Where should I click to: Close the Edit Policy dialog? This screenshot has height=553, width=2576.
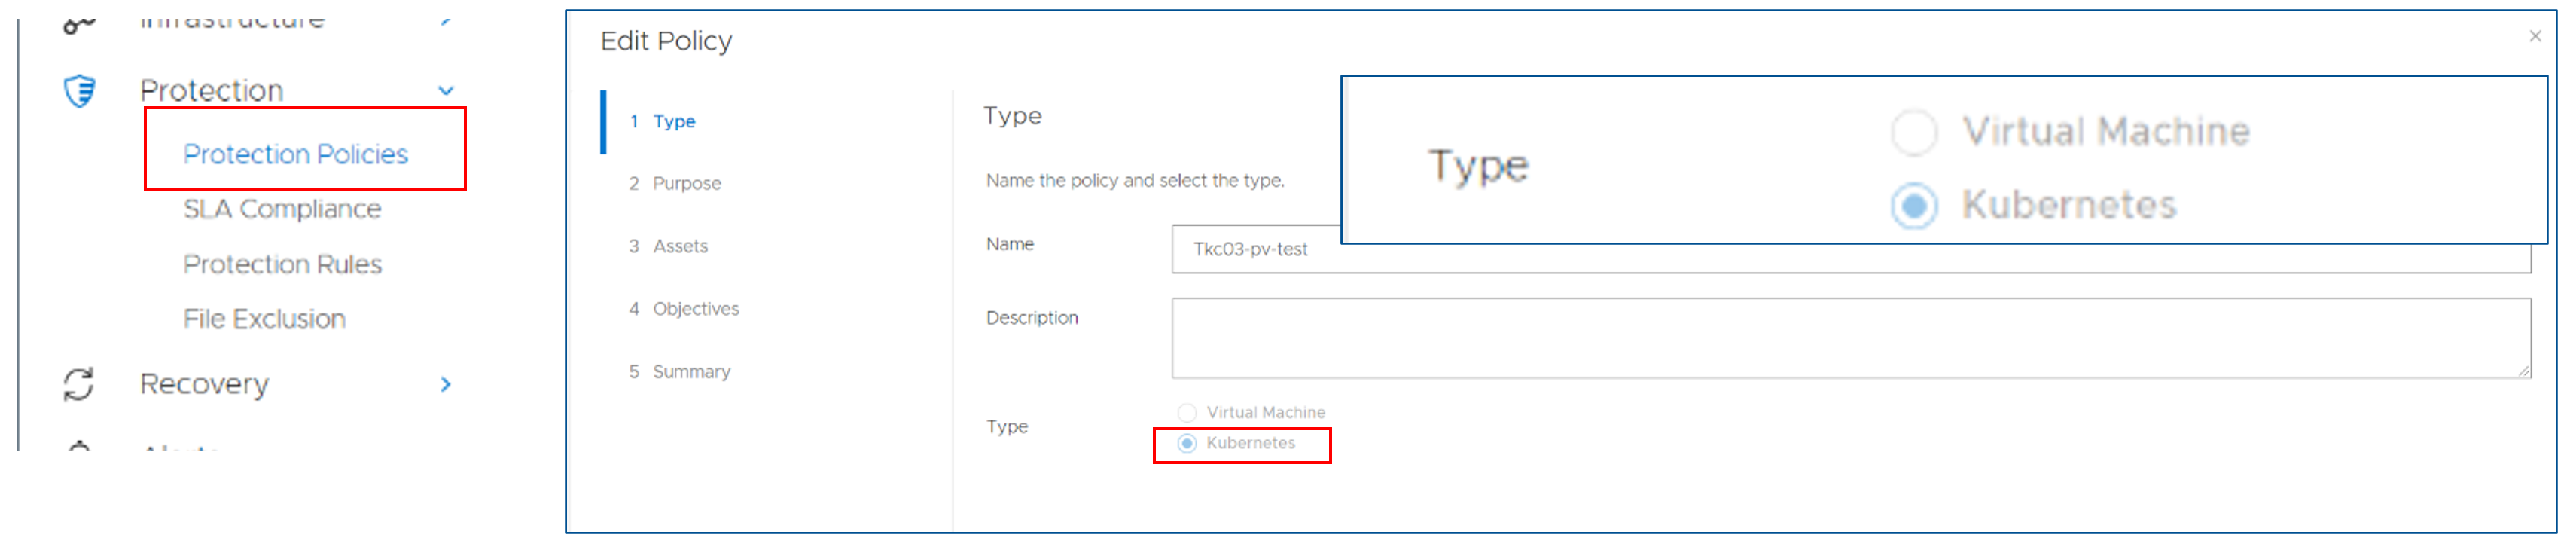(2534, 36)
